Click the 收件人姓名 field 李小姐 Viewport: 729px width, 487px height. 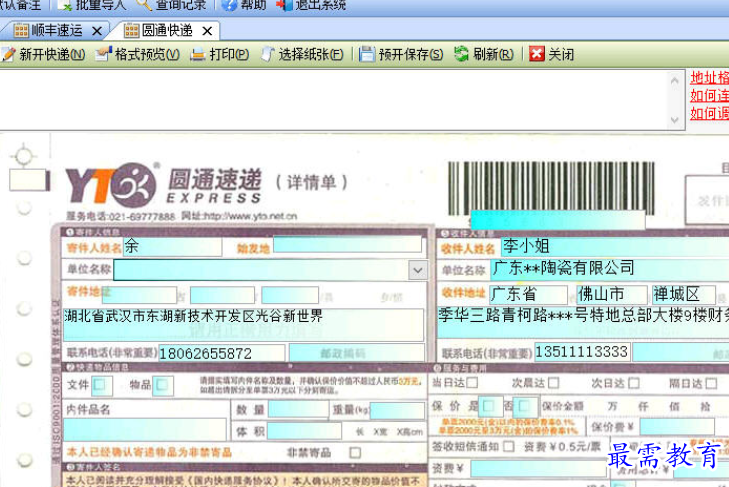click(x=615, y=247)
